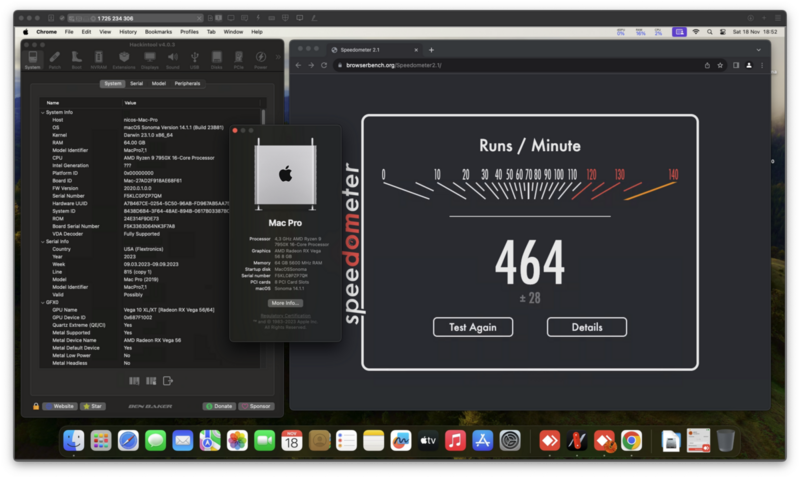Reload the Speedometer page
This screenshot has height=478, width=800.
point(326,65)
